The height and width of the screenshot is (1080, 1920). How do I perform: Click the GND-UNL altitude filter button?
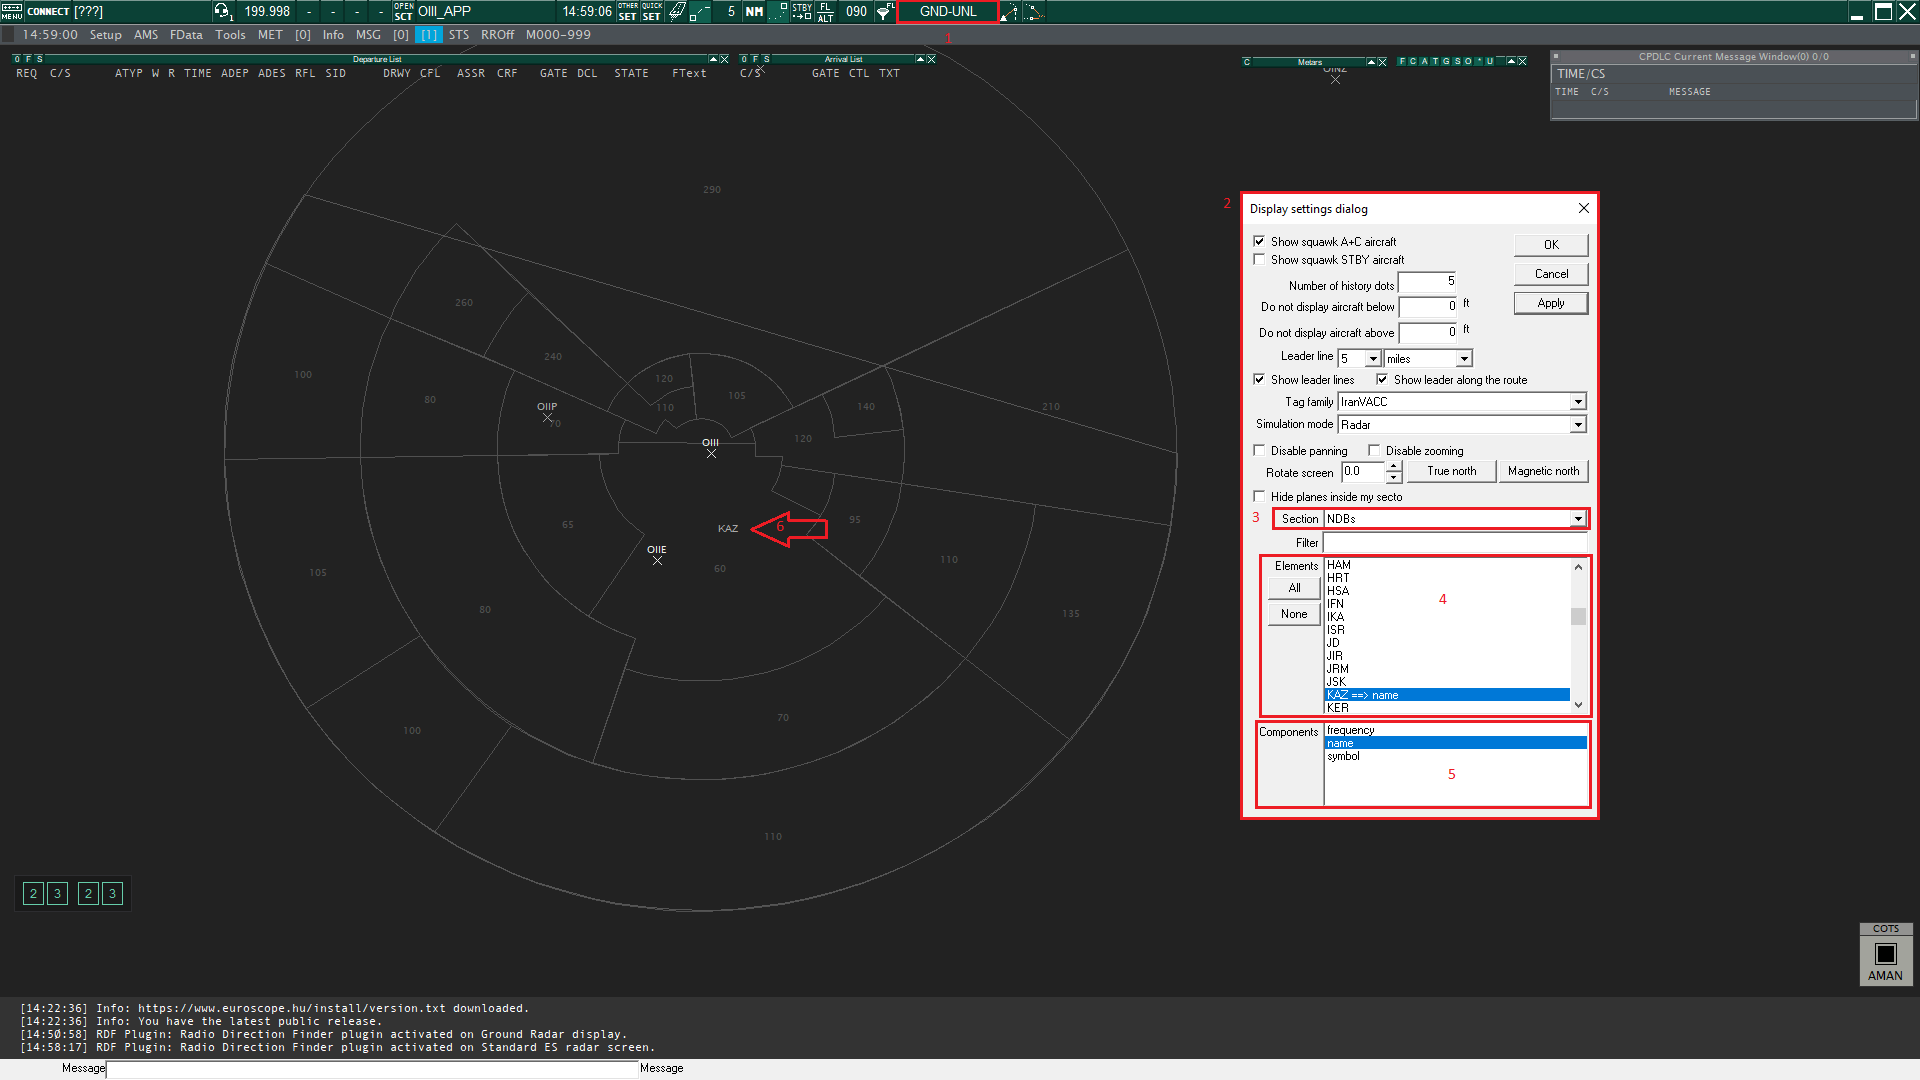948,11
